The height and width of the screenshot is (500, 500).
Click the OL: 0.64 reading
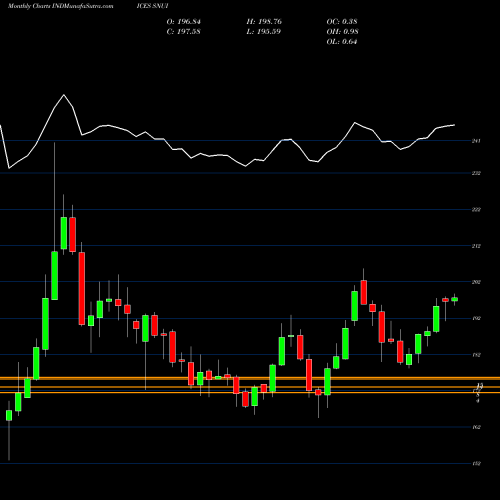coord(342,42)
